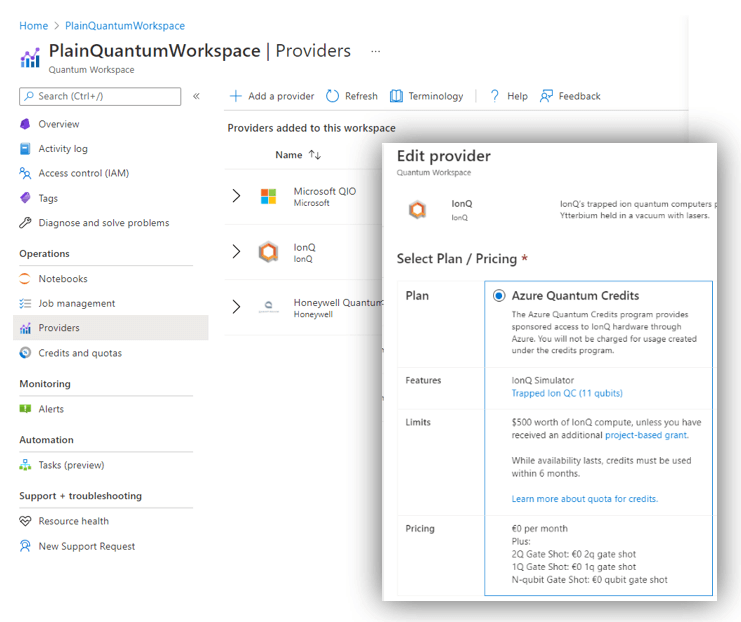Open the more options ellipsis menu

click(x=376, y=51)
